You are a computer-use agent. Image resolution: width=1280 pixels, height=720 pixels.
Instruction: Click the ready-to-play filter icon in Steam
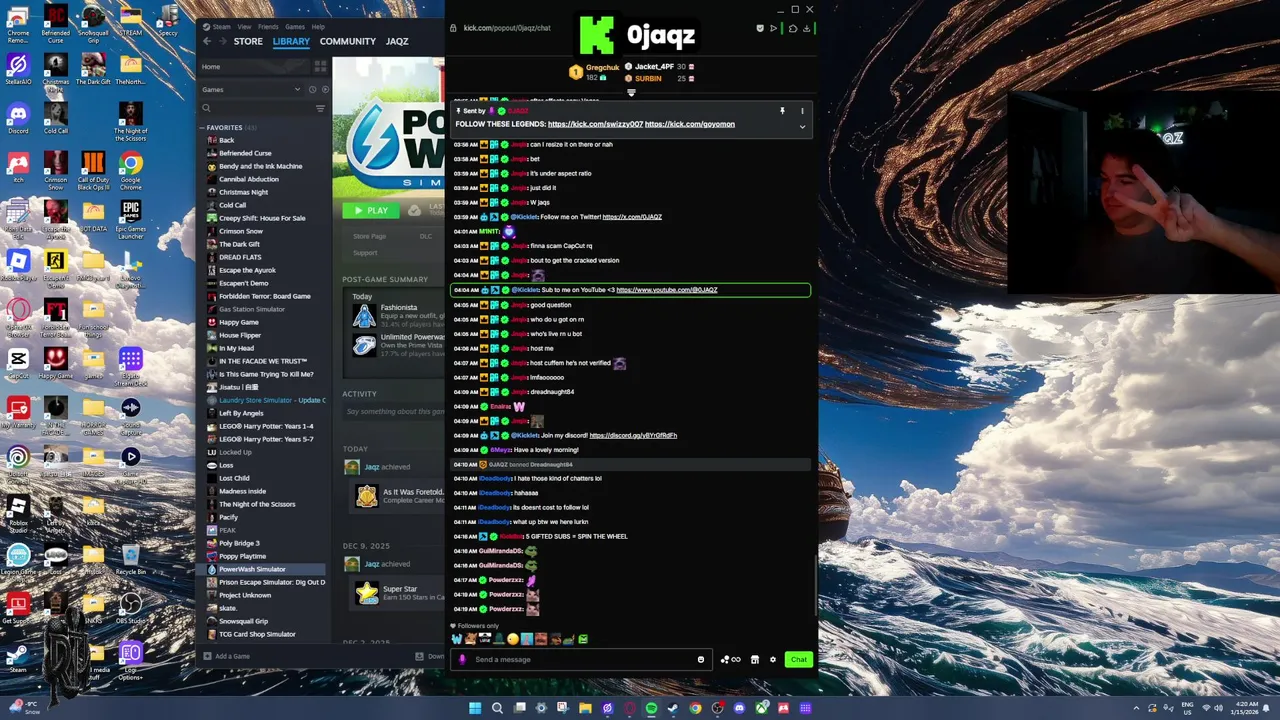[325, 89]
